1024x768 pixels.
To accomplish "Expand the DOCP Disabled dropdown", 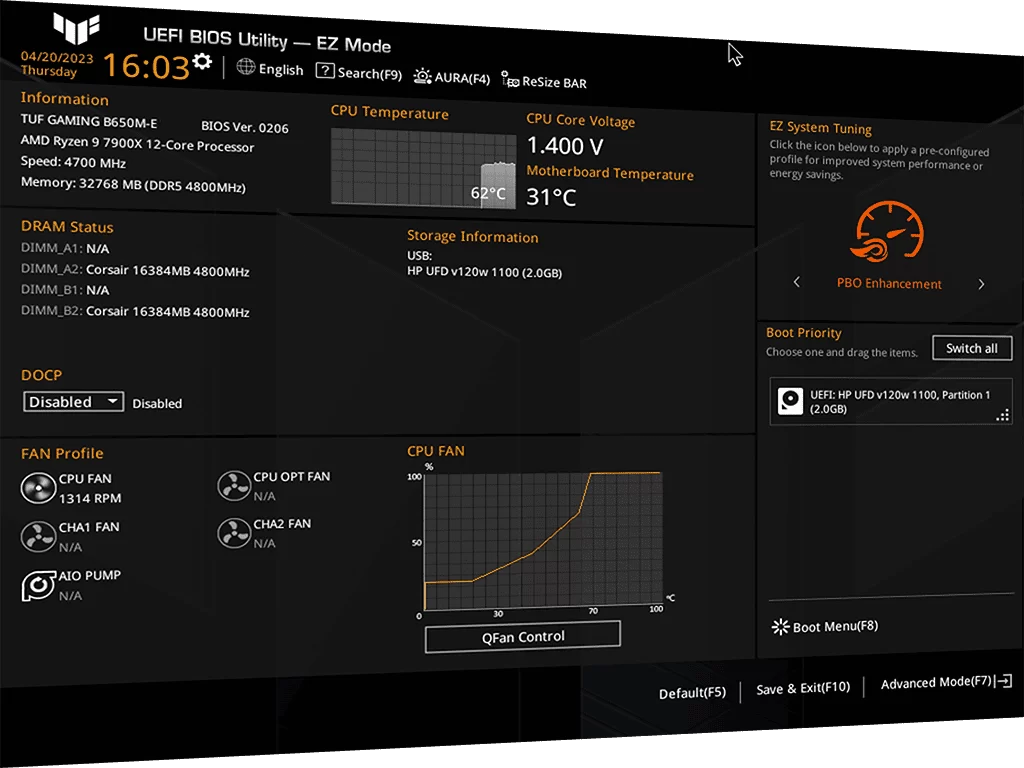I will point(73,402).
